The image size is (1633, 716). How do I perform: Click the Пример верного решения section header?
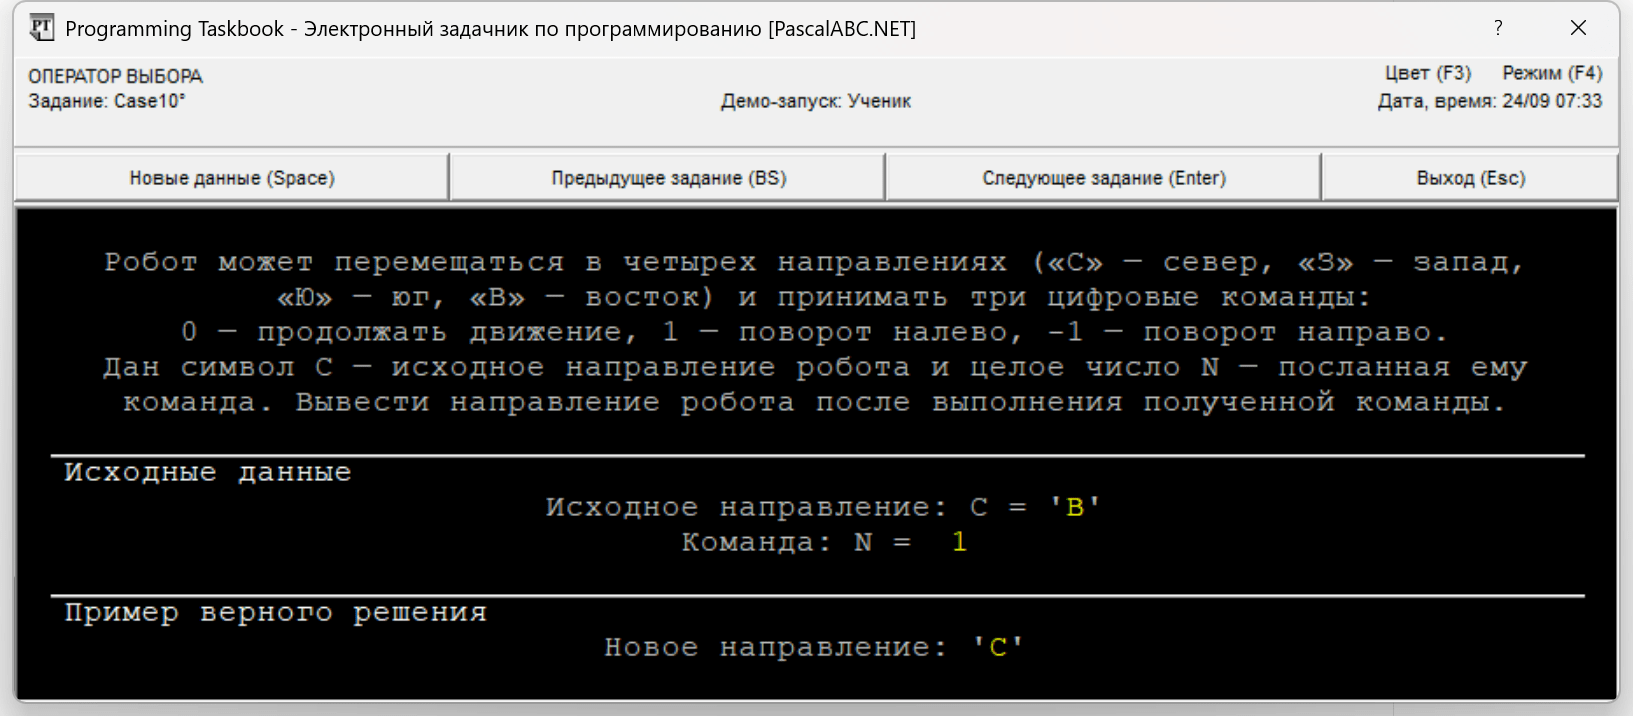[275, 613]
